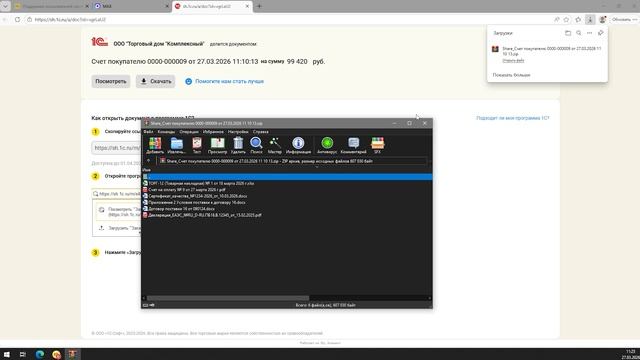
Task: Click the SFX self-extracting archive icon
Action: tap(378, 145)
